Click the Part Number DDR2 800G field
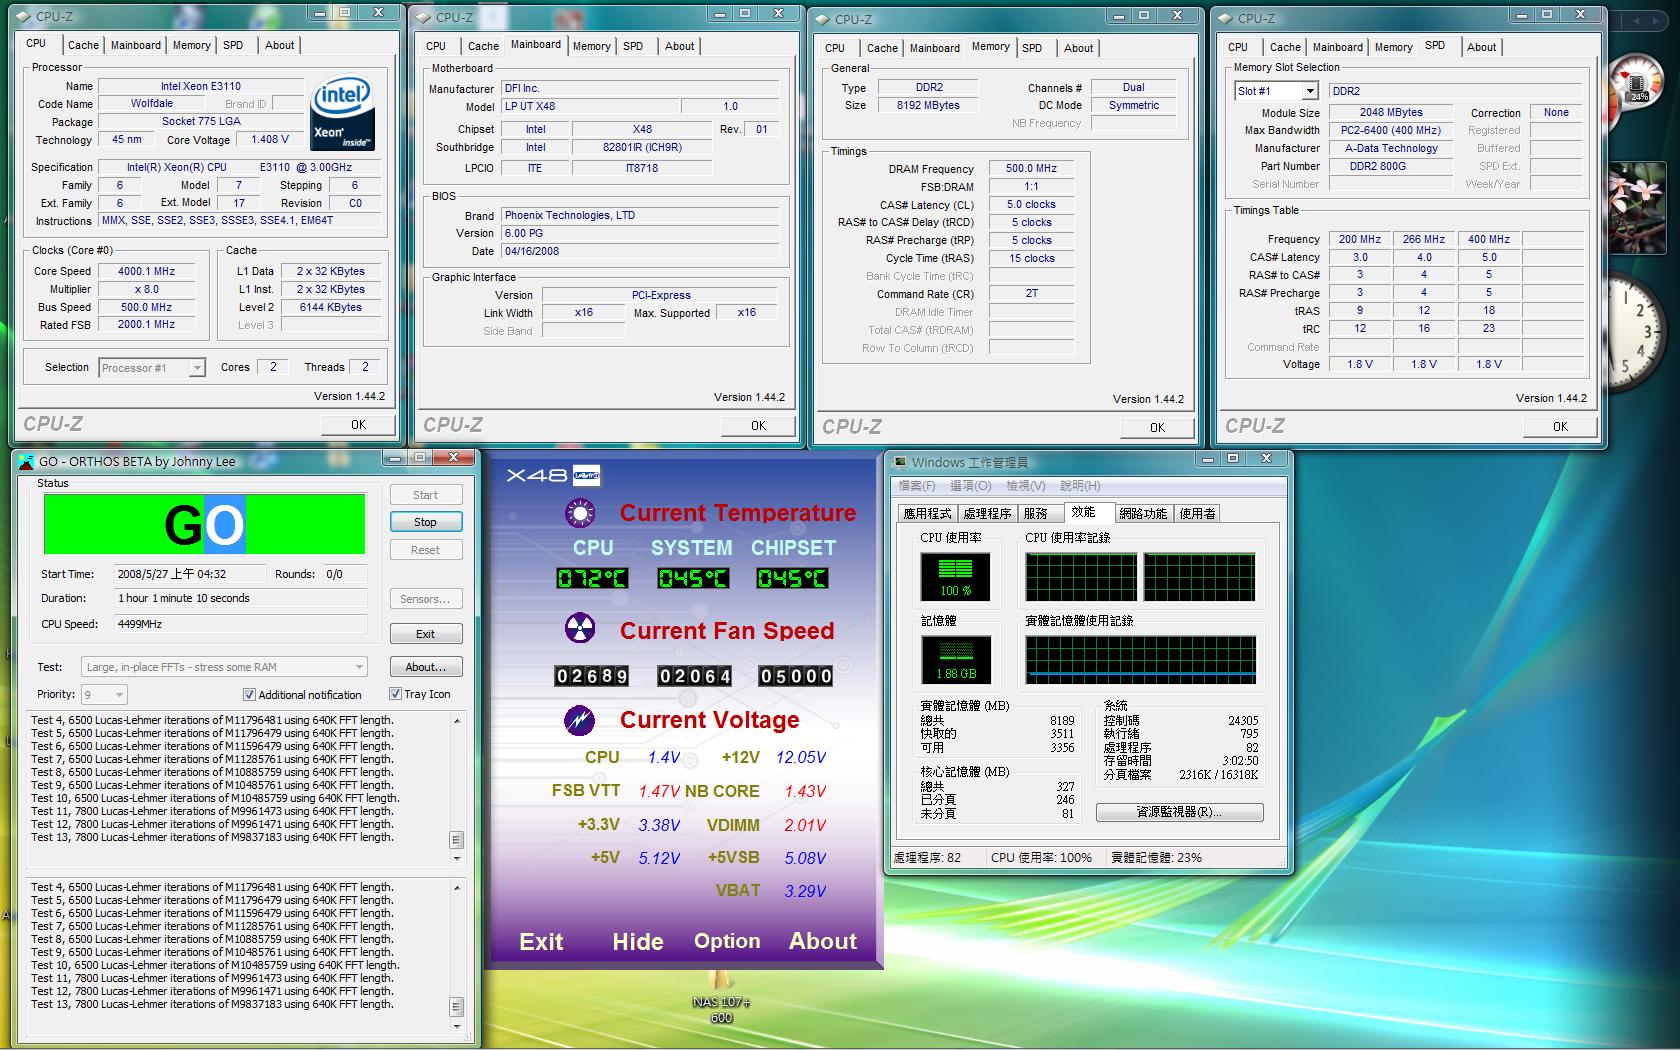The height and width of the screenshot is (1050, 1680). [1391, 166]
